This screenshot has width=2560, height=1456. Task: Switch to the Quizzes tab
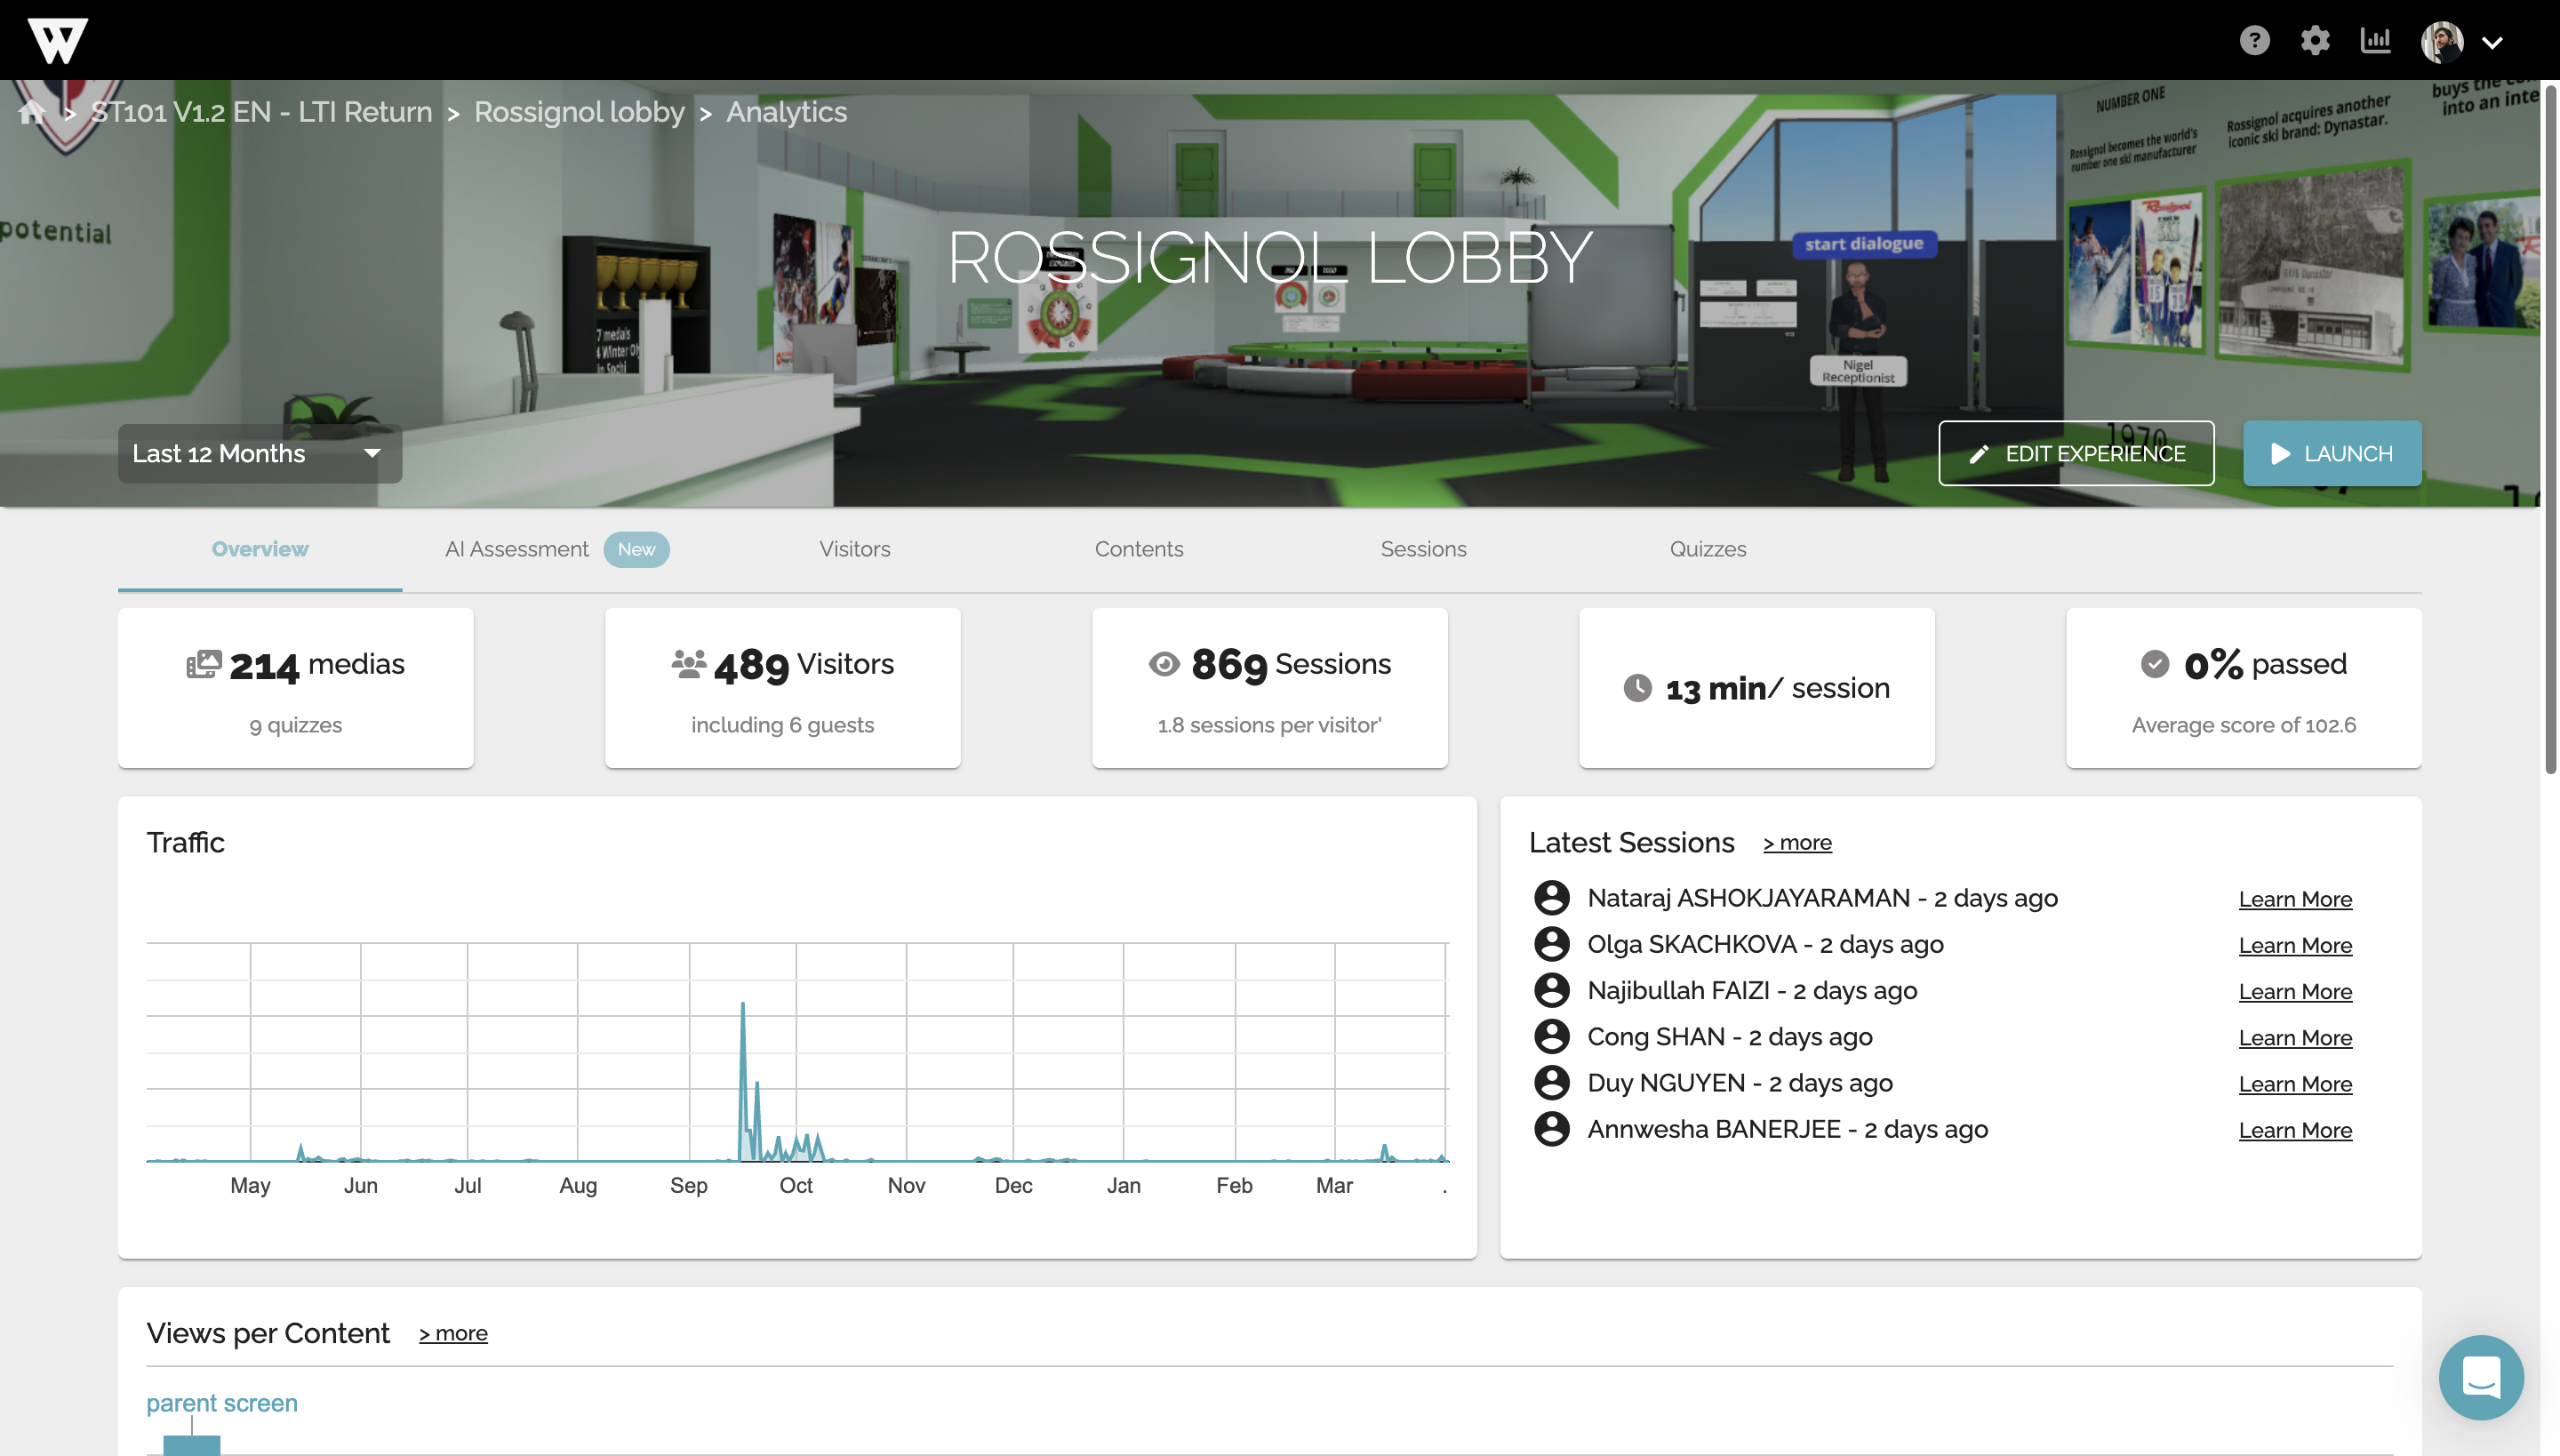[x=1708, y=549]
